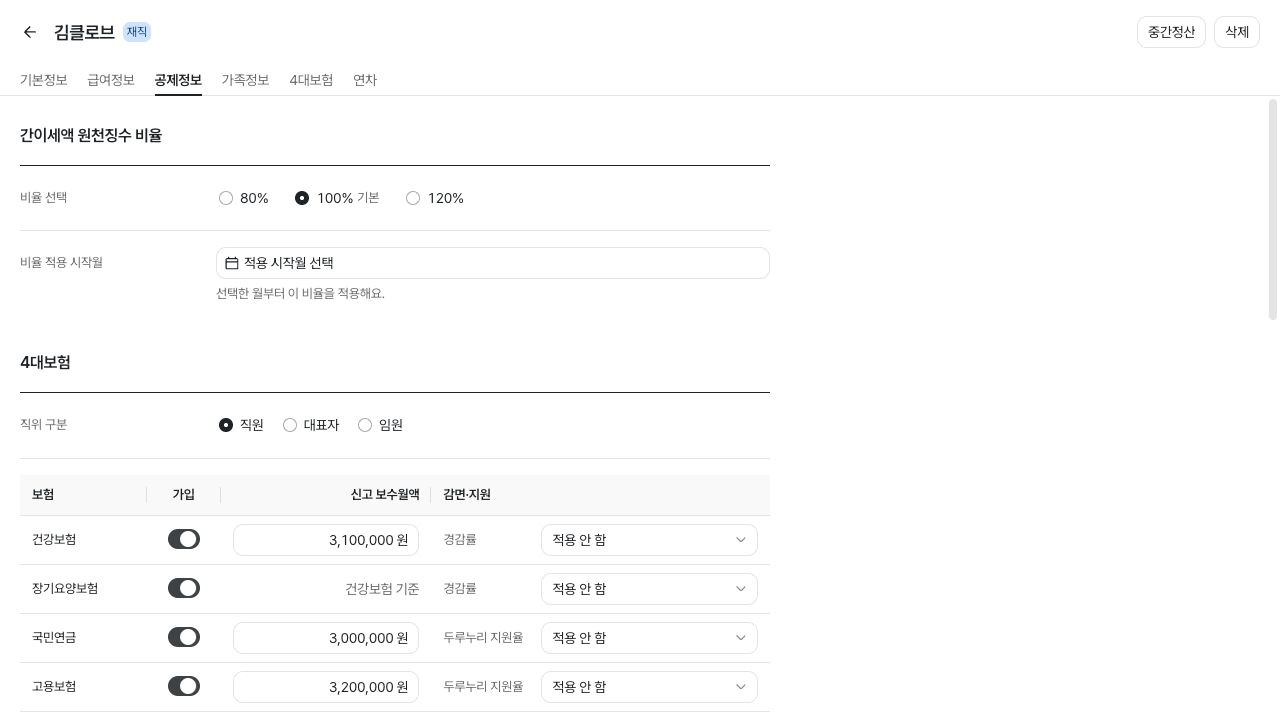Click the 장기요양보험 row label
Image resolution: width=1280 pixels, height=720 pixels.
click(65, 589)
